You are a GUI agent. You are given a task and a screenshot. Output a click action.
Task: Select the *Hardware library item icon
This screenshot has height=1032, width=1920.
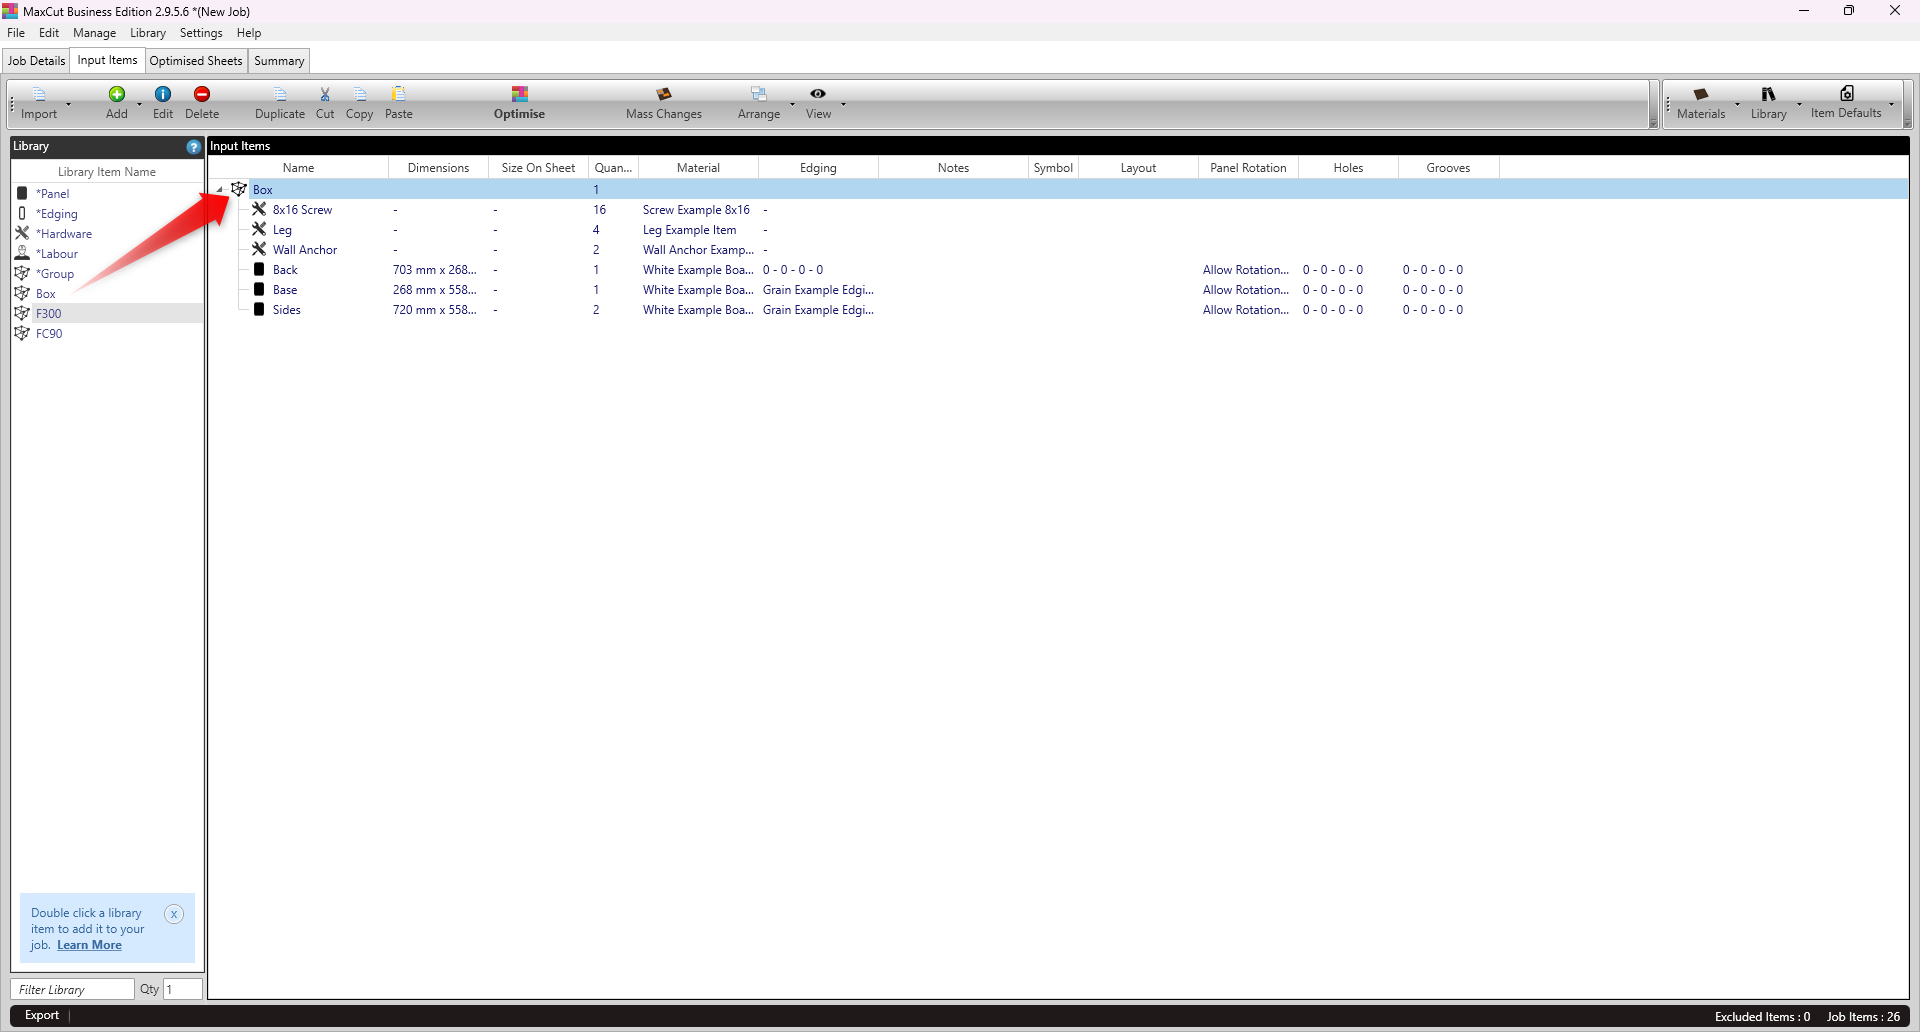(x=22, y=233)
